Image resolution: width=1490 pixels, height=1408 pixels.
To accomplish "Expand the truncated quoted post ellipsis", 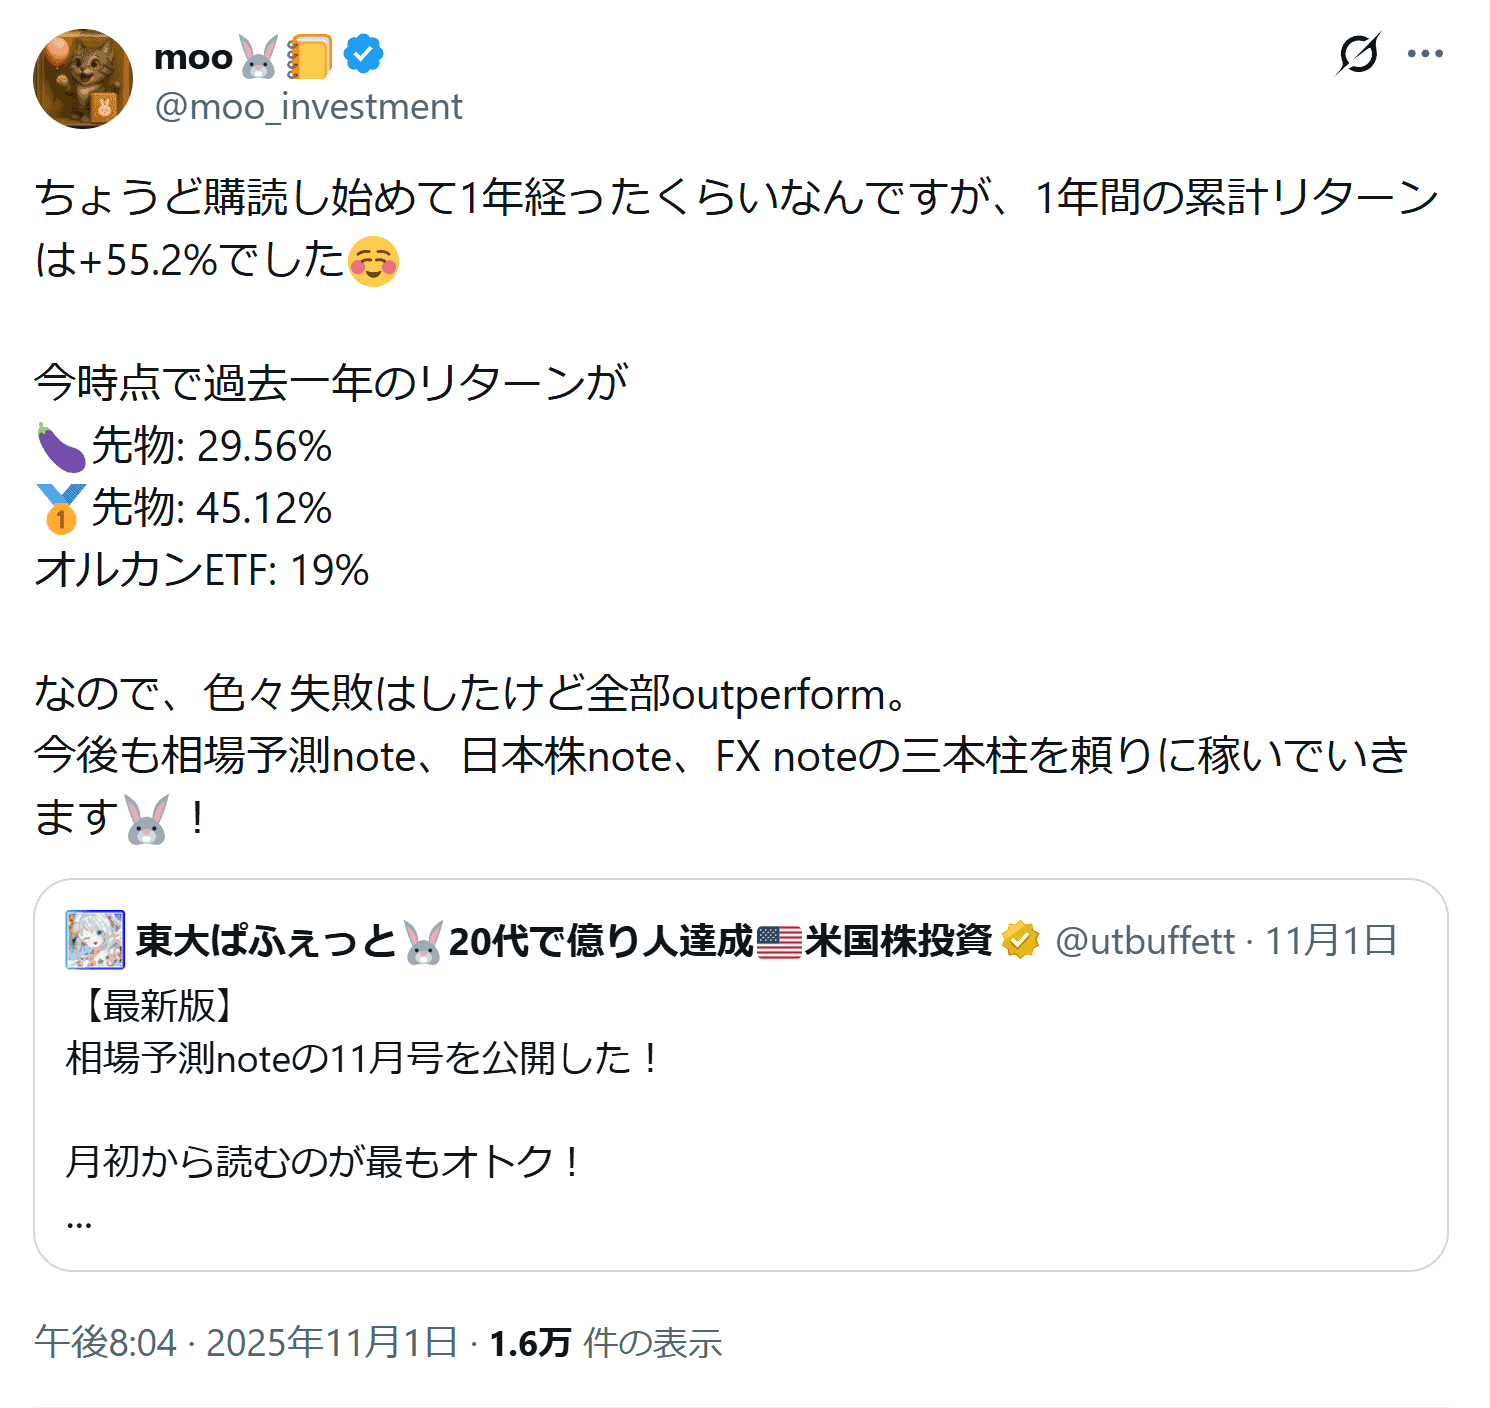I will click(x=79, y=1221).
